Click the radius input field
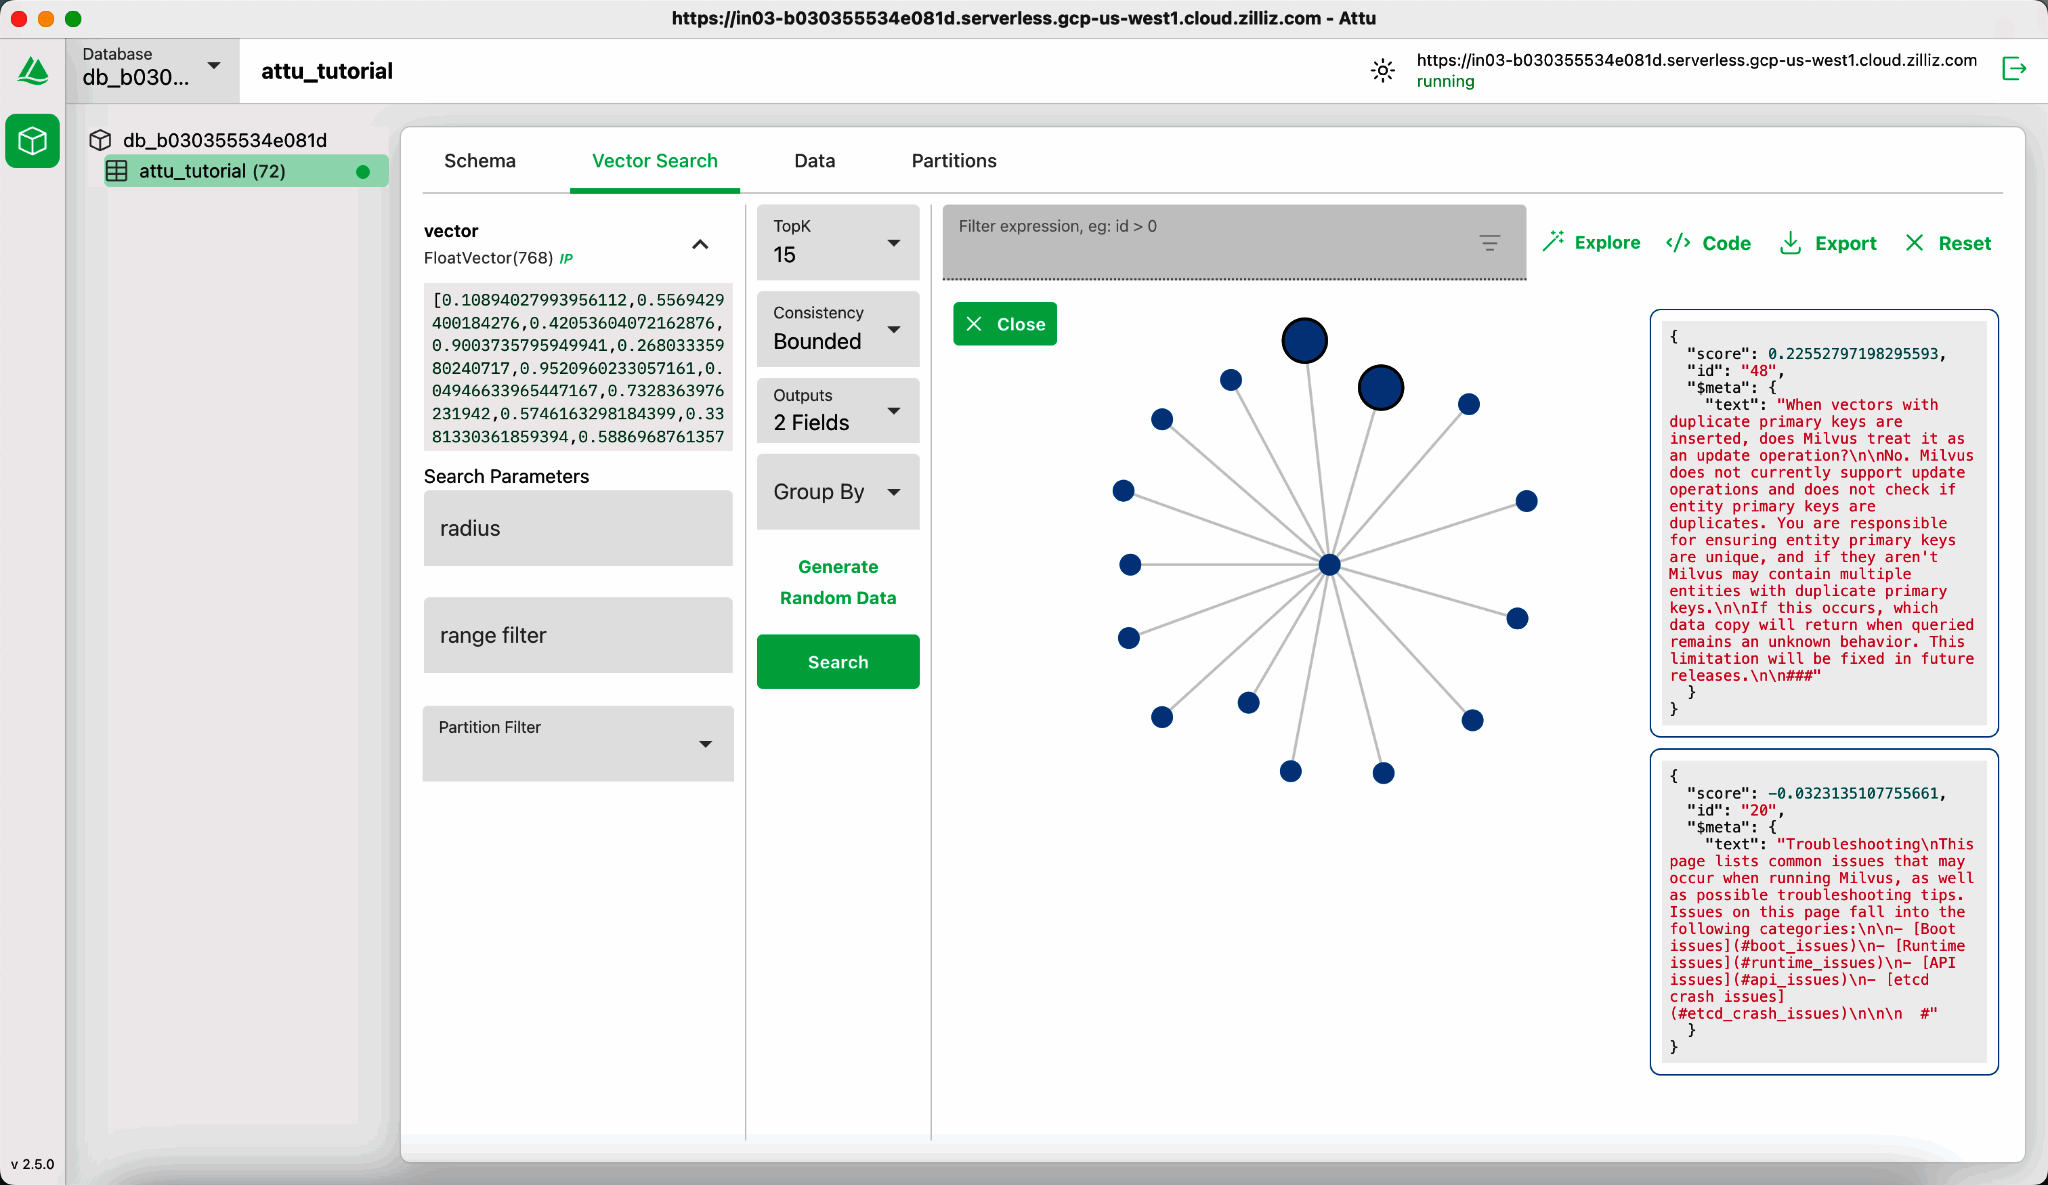Screen dimensions: 2048x1185 577,528
